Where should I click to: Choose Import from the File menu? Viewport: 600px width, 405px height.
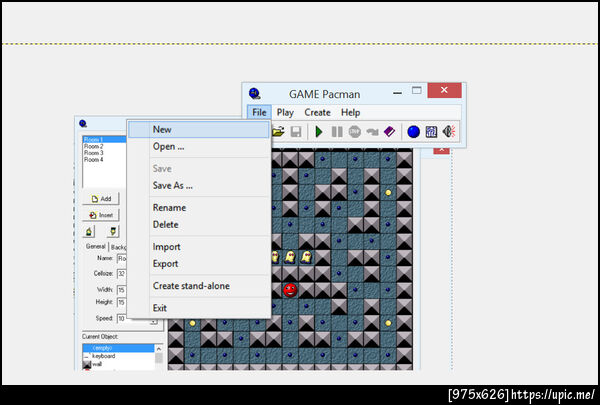point(199,247)
